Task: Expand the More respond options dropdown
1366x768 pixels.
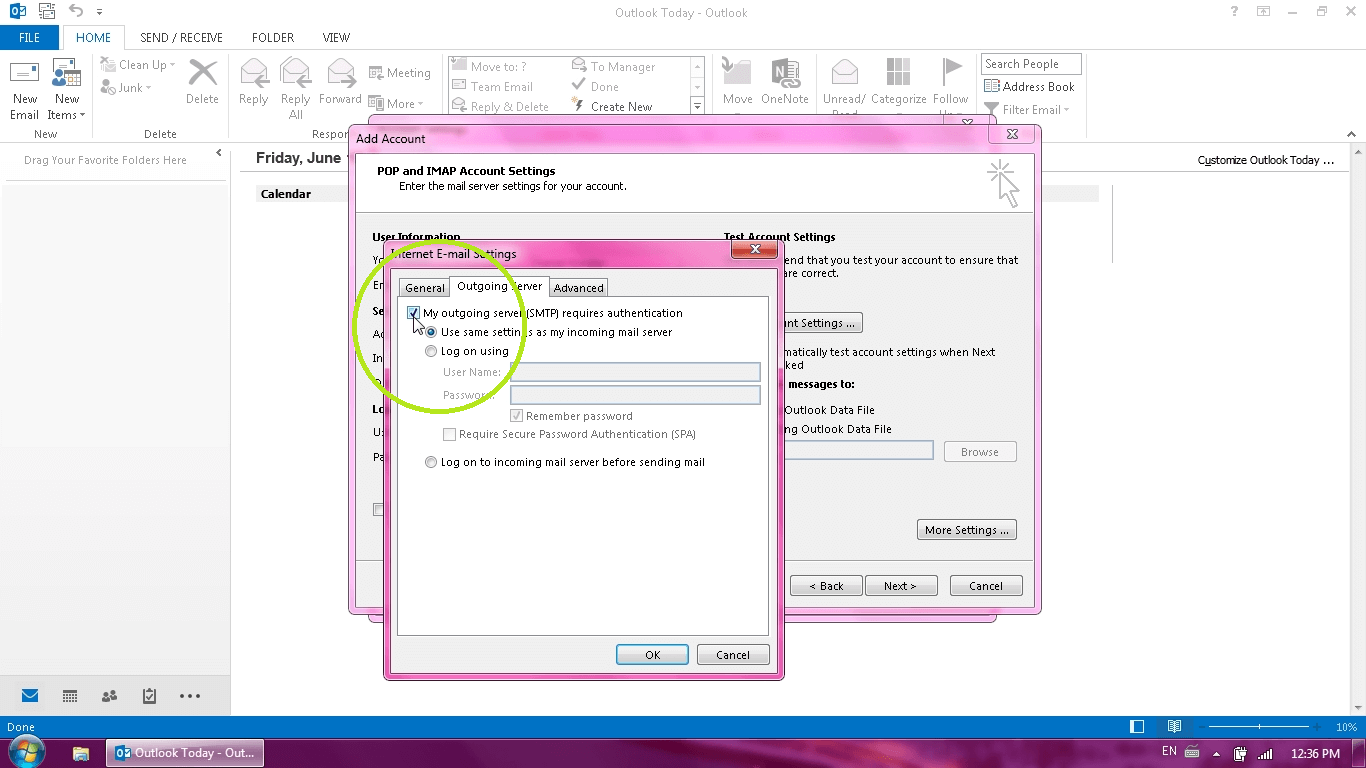Action: (396, 103)
